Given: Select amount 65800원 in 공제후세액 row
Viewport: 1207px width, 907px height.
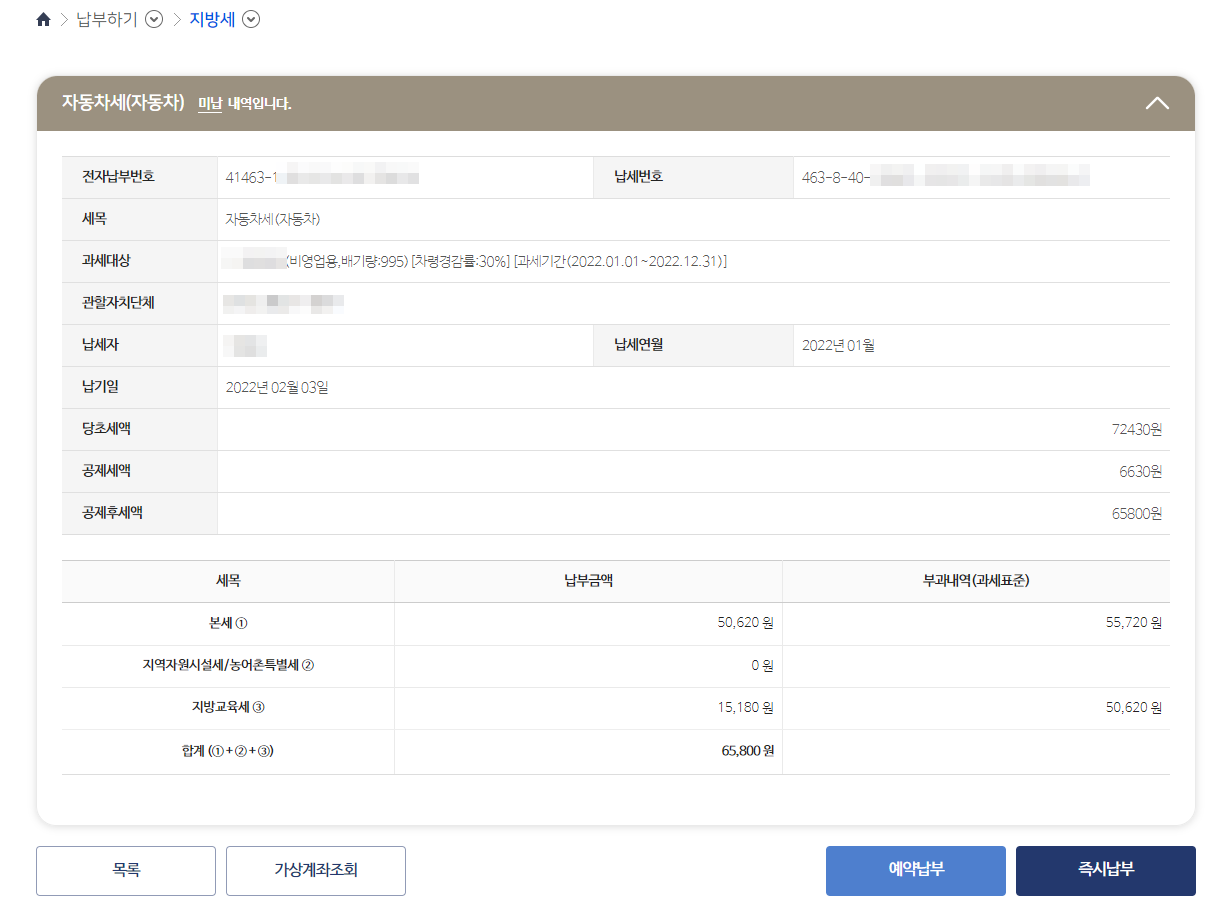Looking at the screenshot, I should (x=1137, y=514).
